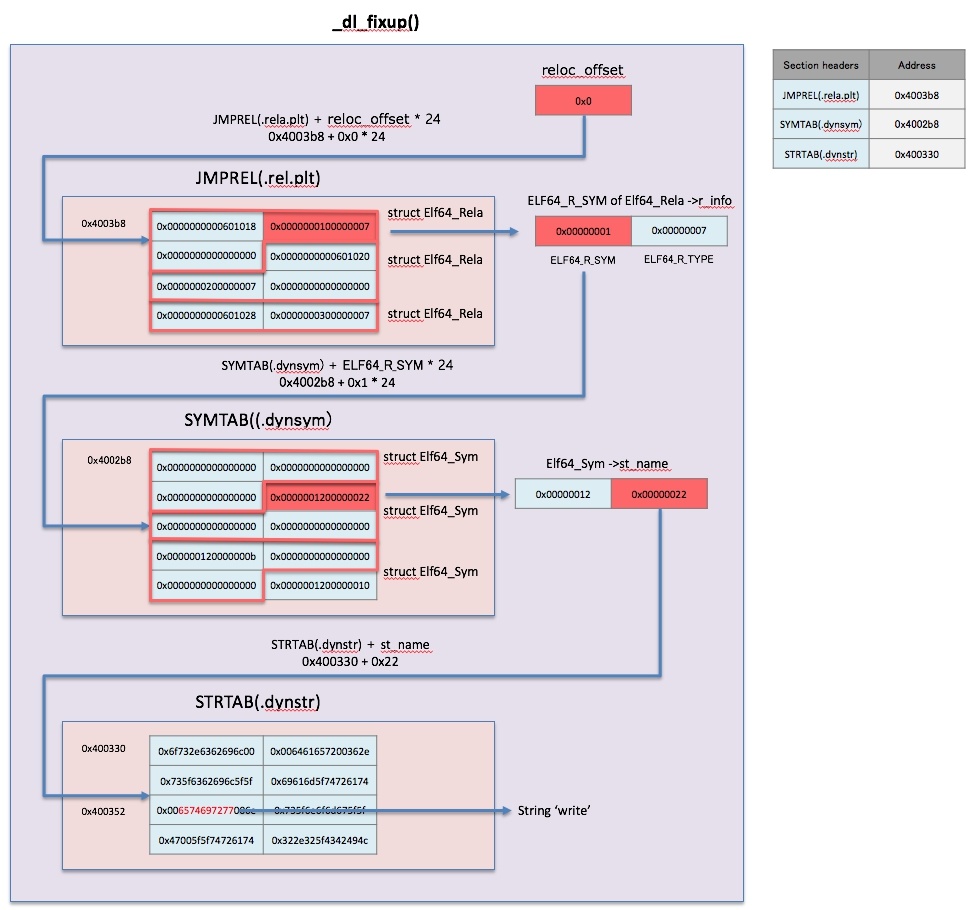
Task: Click the JMPREL(.rela.plt) row in the Section headers table
Action: (x=821, y=95)
